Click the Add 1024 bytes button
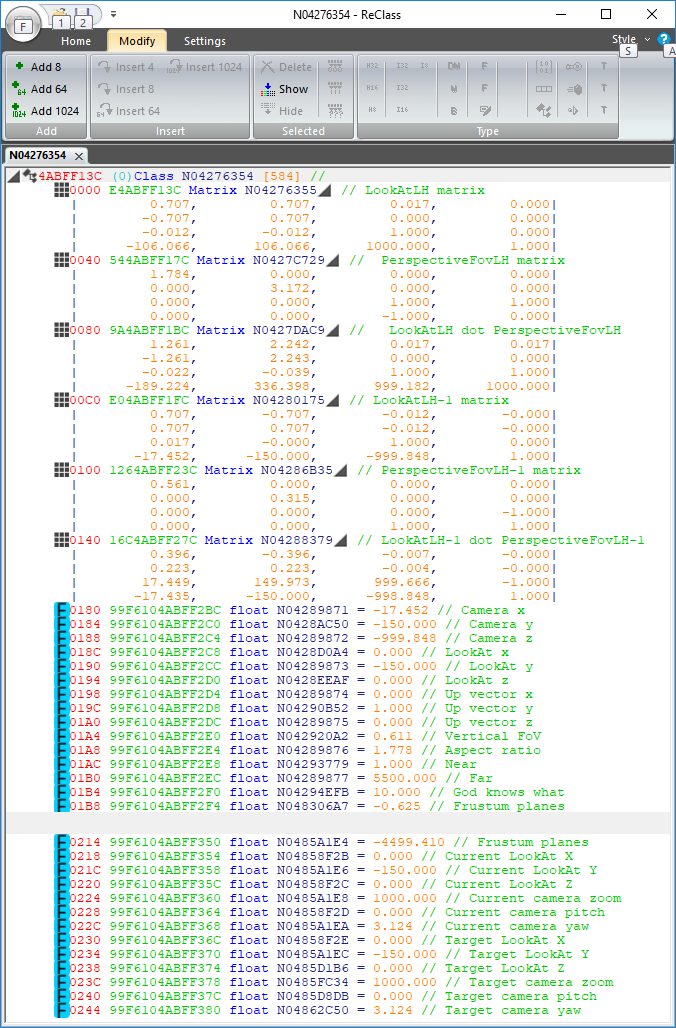 coord(45,111)
